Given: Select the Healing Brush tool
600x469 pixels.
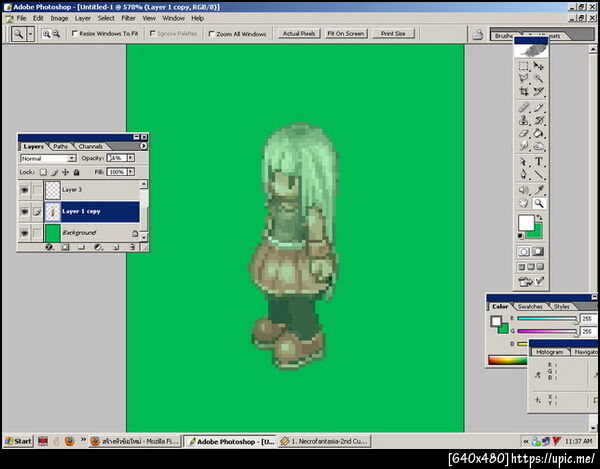Looking at the screenshot, I should (523, 107).
